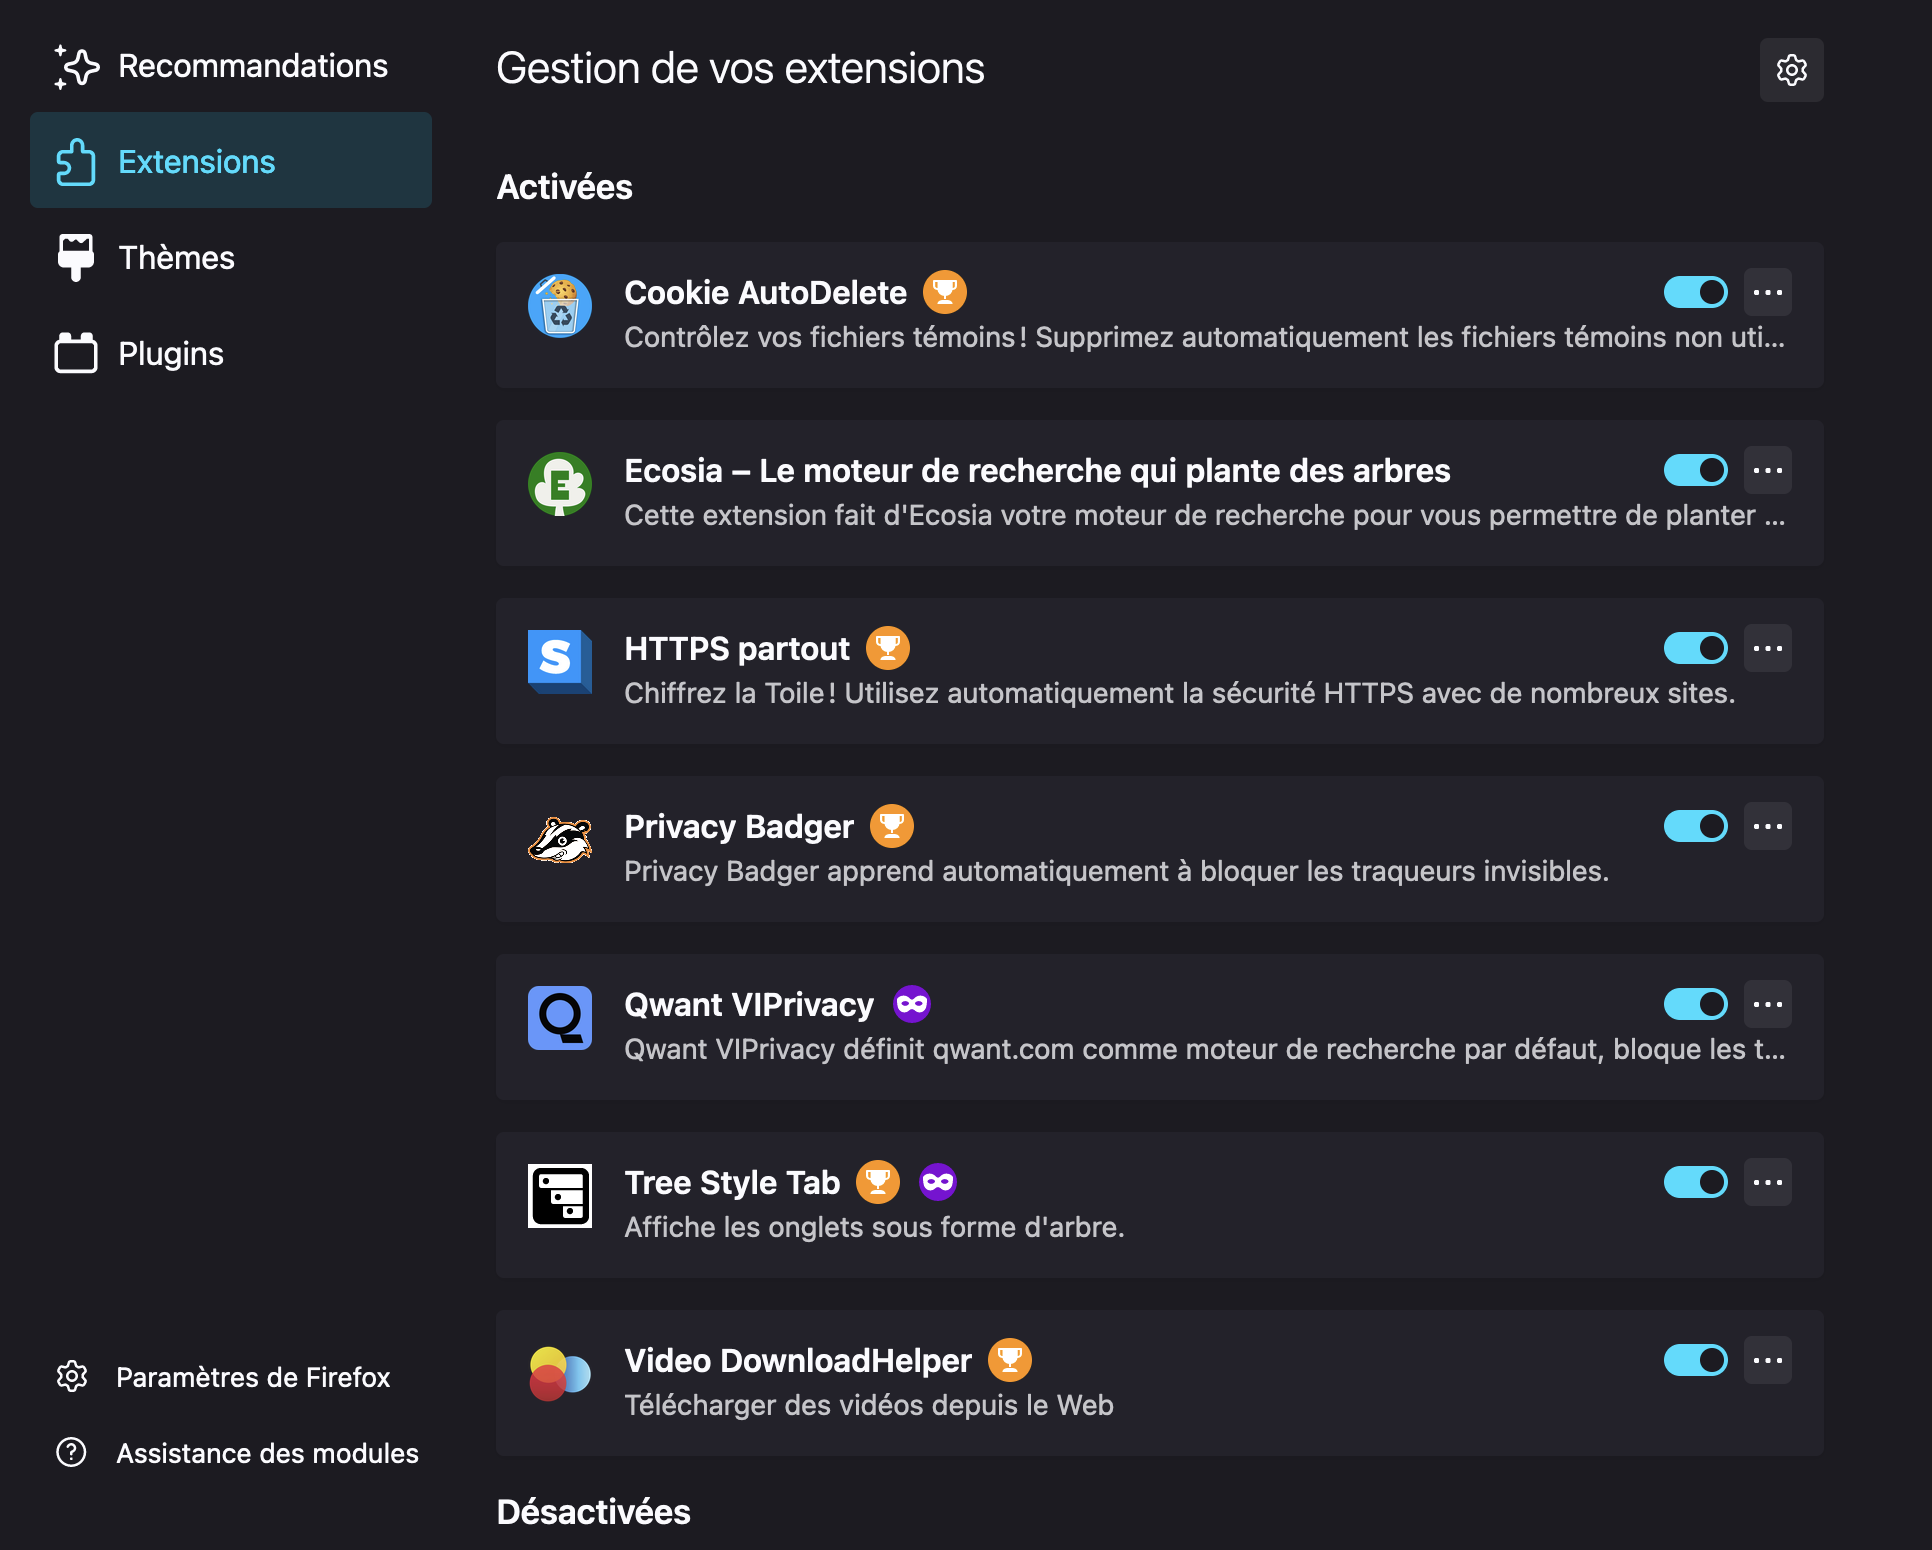Toggle off Video DownloadHelper extension
The height and width of the screenshot is (1550, 1932).
(1695, 1360)
